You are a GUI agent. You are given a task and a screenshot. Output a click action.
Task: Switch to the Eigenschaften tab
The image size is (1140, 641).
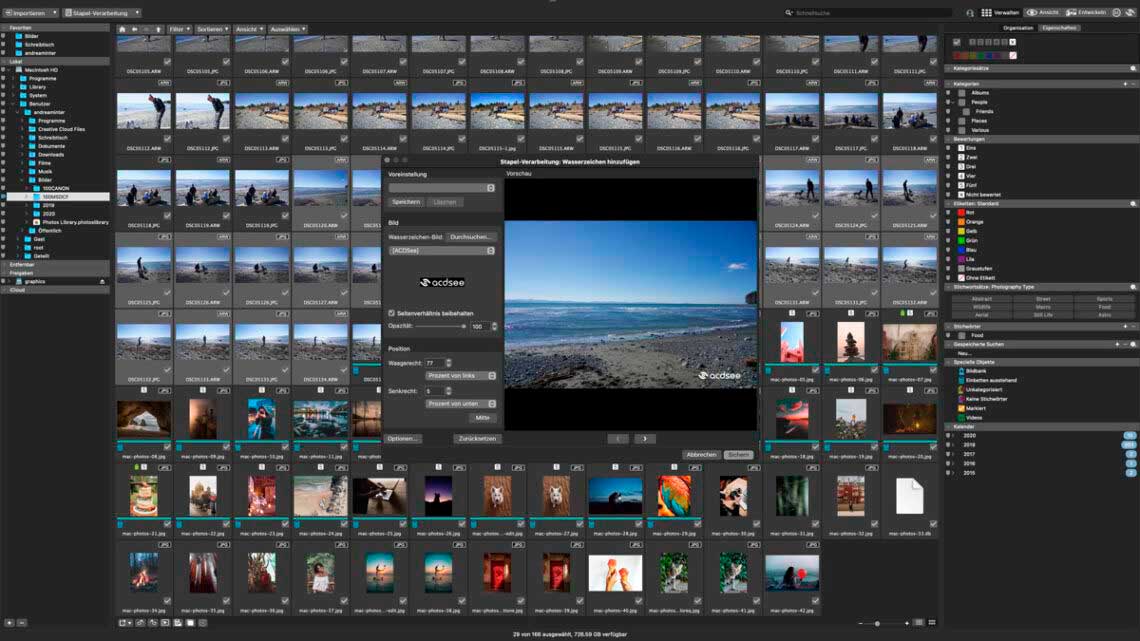tap(1059, 28)
